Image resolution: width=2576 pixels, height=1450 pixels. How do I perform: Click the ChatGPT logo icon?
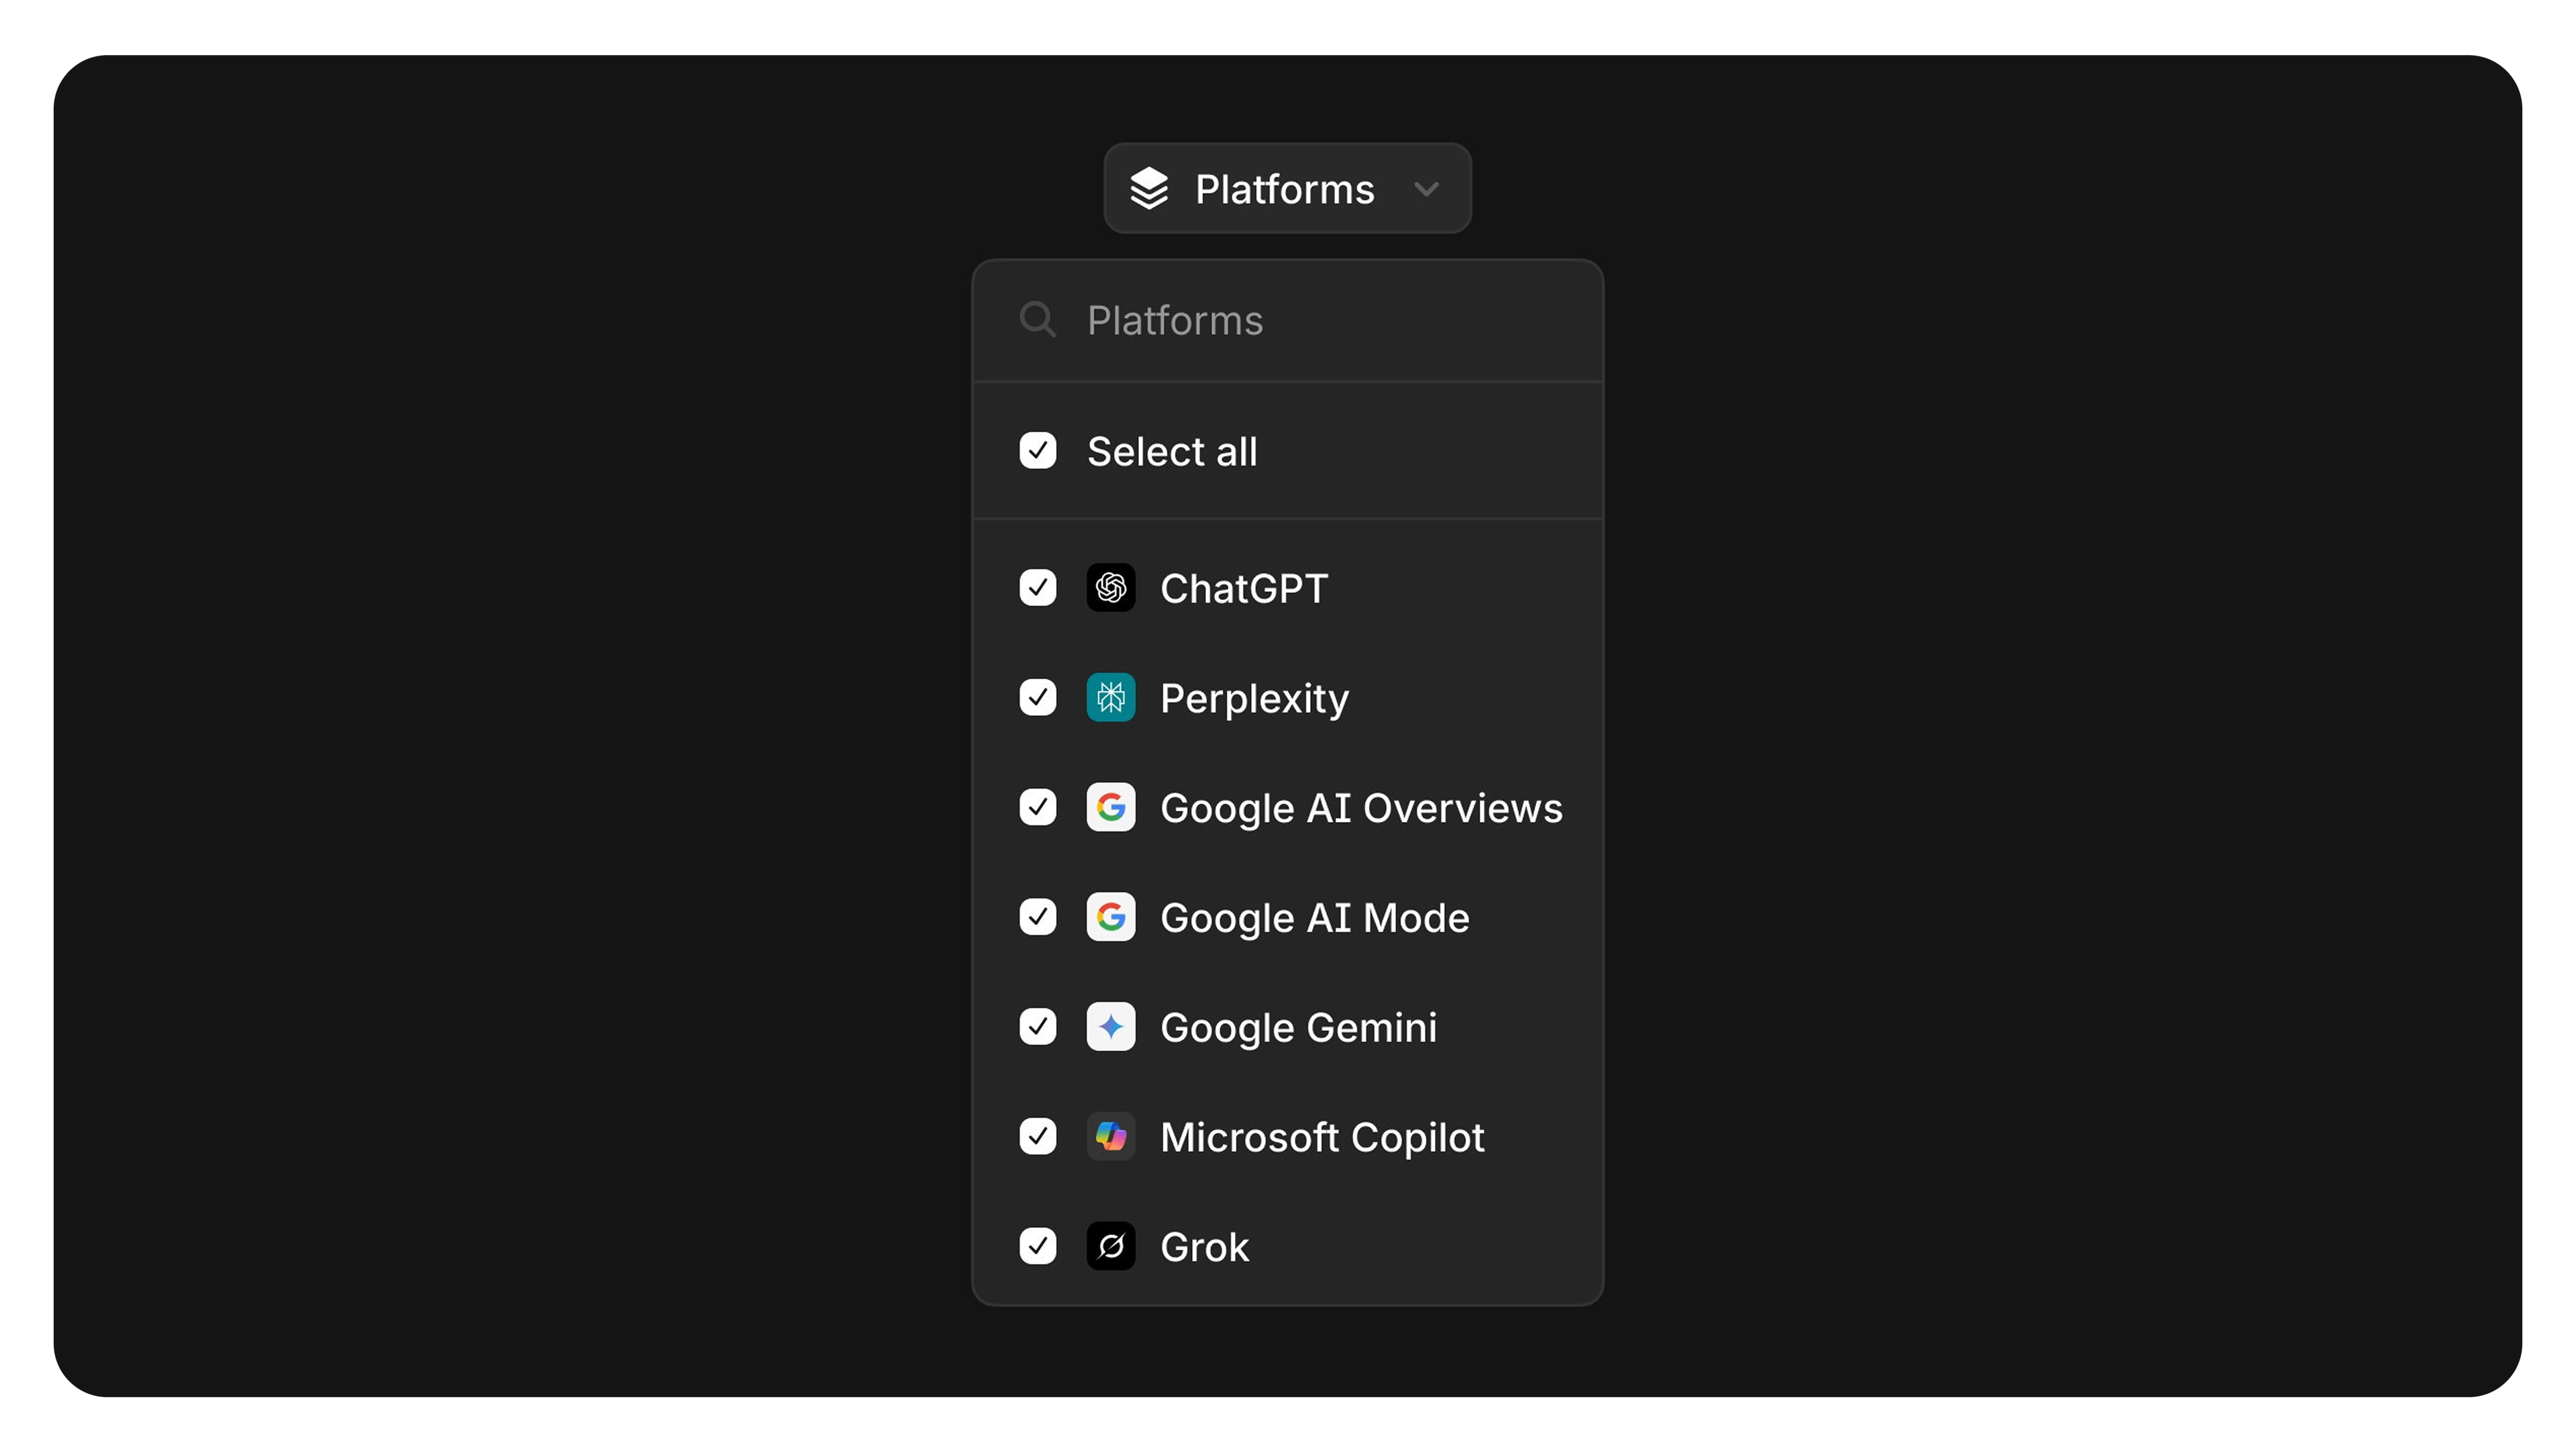1110,588
